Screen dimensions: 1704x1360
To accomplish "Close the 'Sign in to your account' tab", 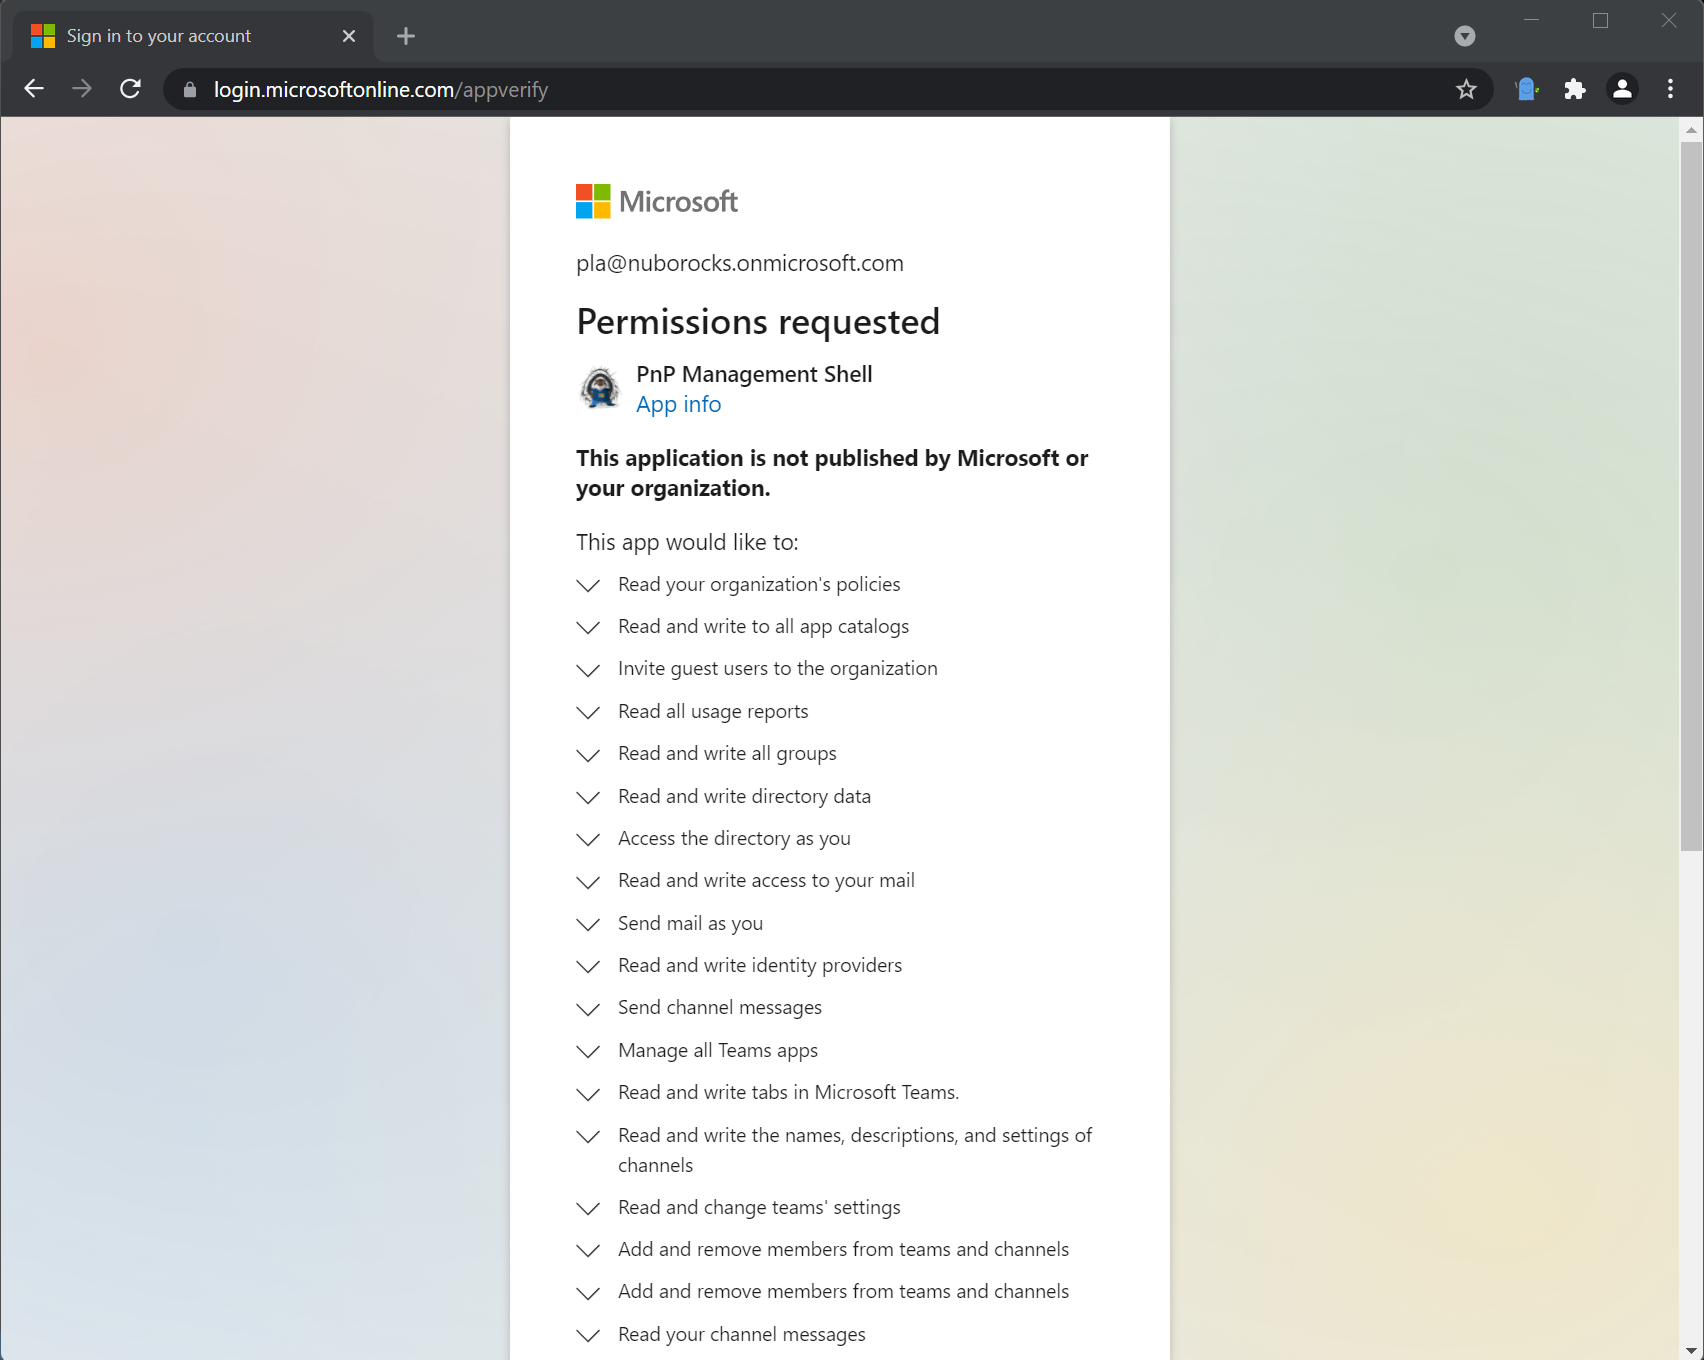I will (349, 36).
